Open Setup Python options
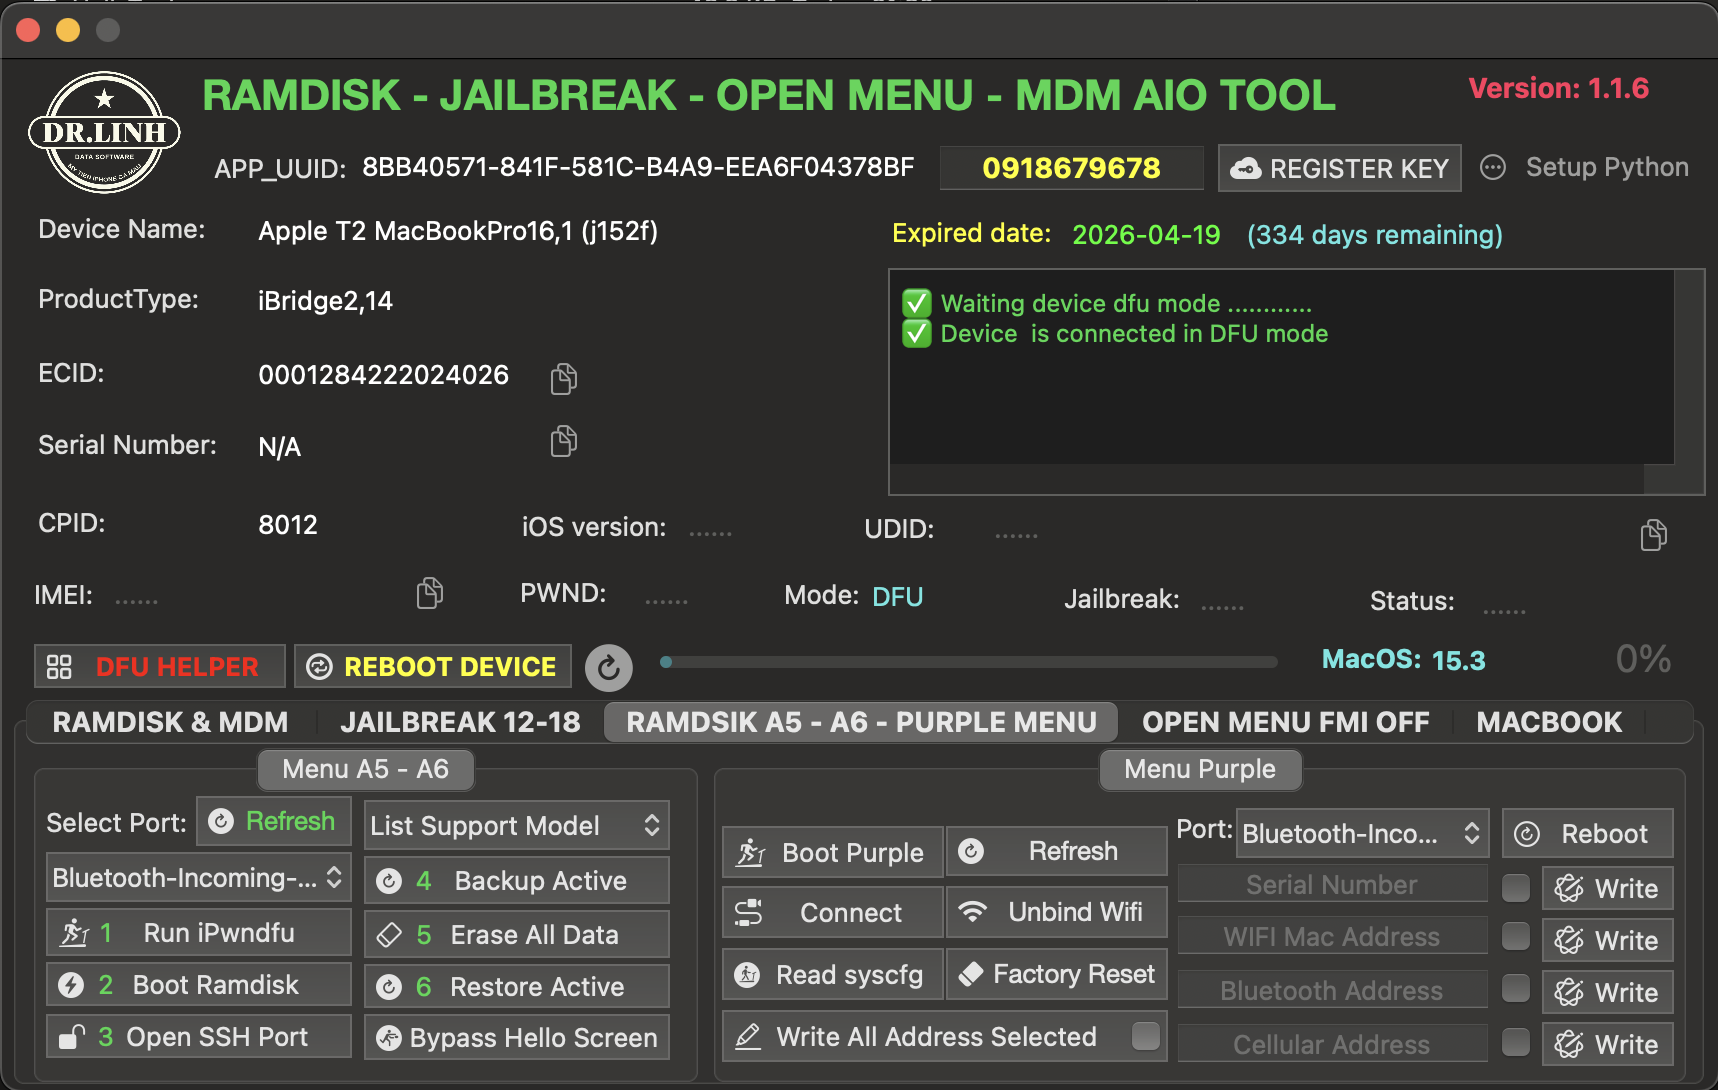Image resolution: width=1718 pixels, height=1090 pixels. click(1585, 167)
